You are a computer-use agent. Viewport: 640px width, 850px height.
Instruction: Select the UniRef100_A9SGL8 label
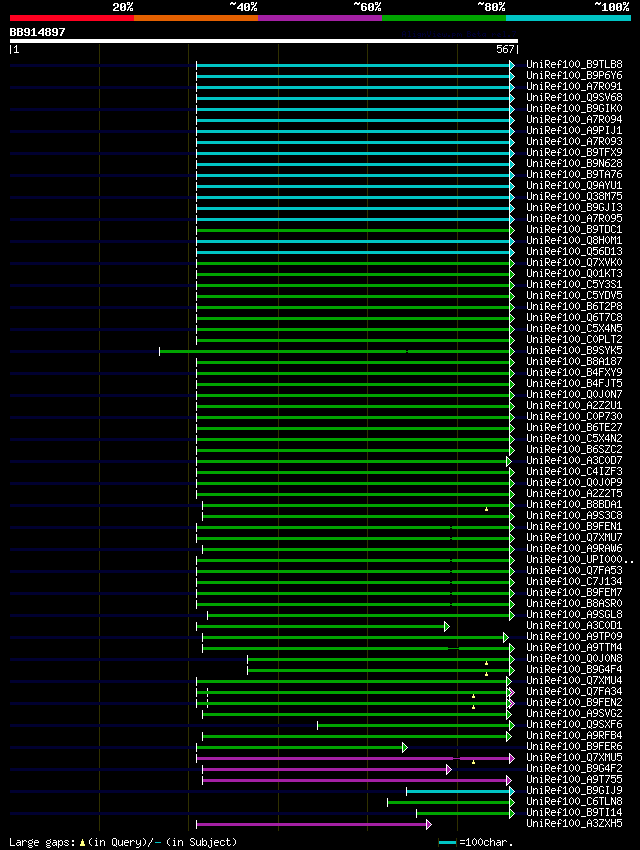pyautogui.click(x=574, y=614)
